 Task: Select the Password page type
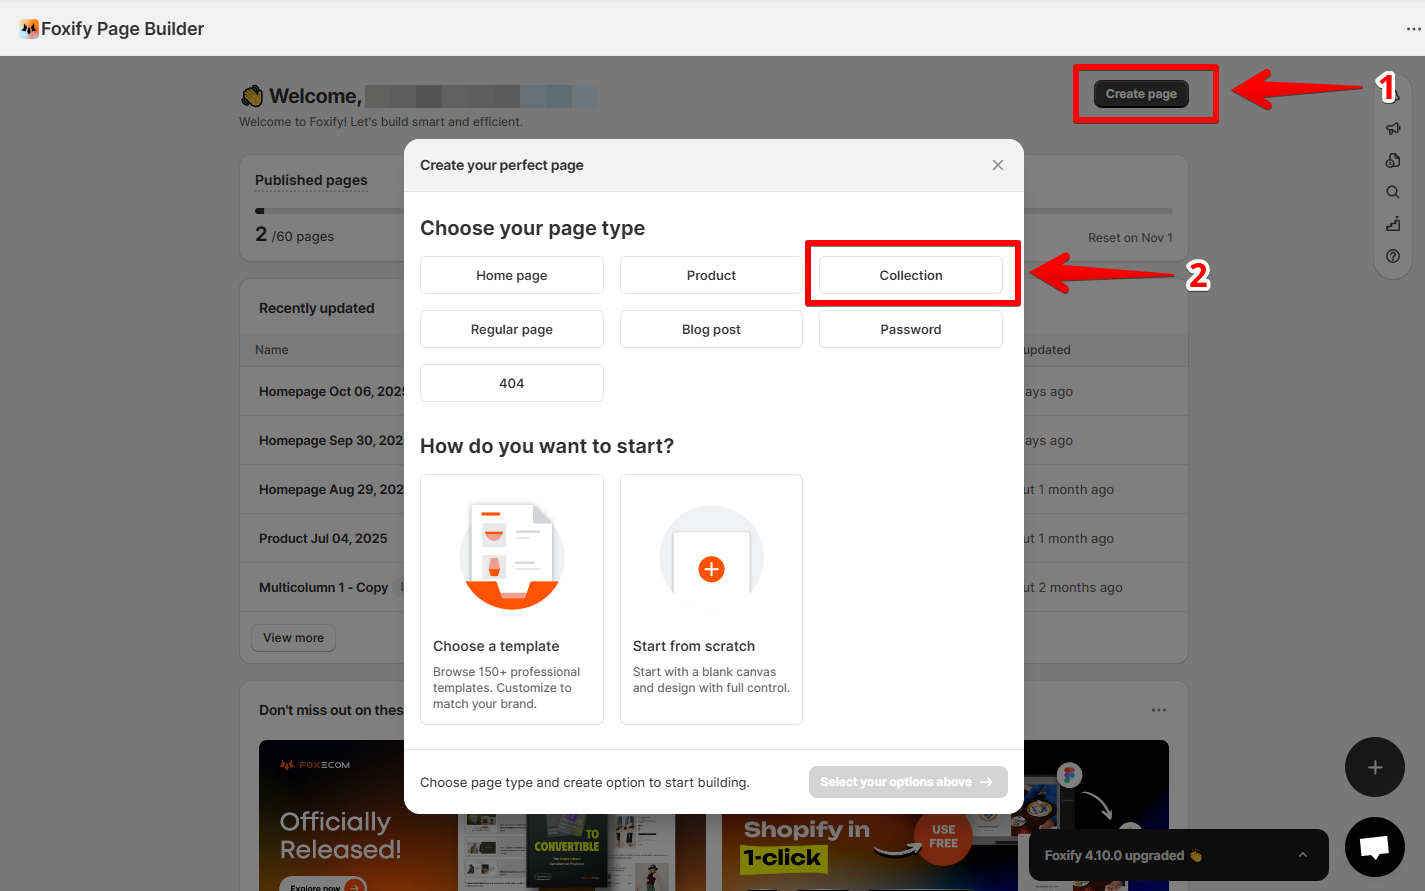[911, 329]
